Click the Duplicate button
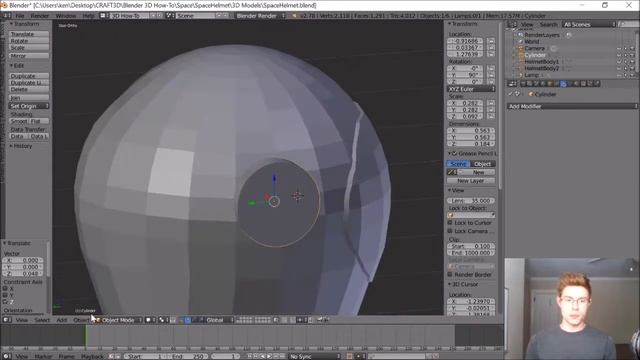 pos(29,76)
